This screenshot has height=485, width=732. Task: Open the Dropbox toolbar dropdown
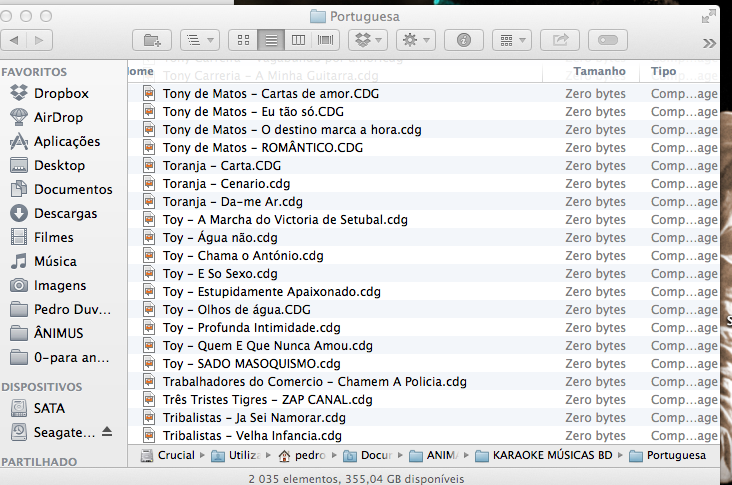tap(368, 40)
